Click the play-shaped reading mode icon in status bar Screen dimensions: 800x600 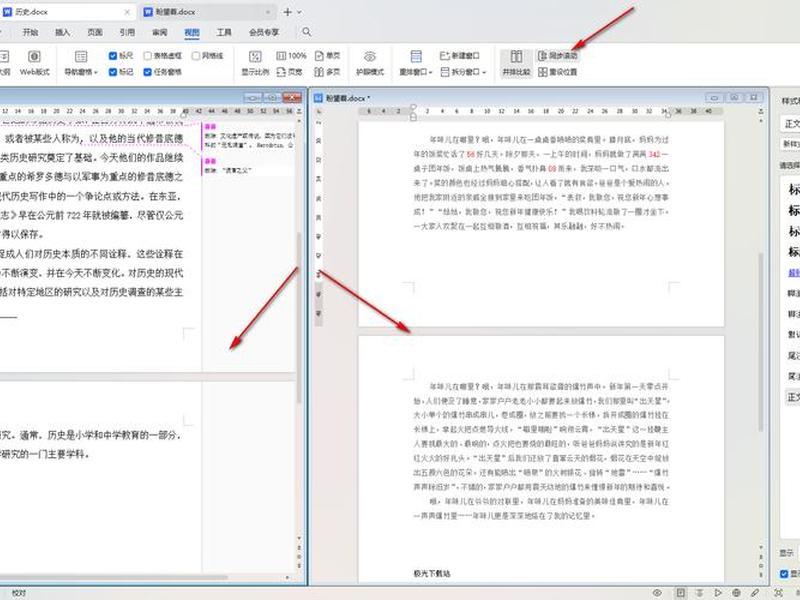(718, 593)
